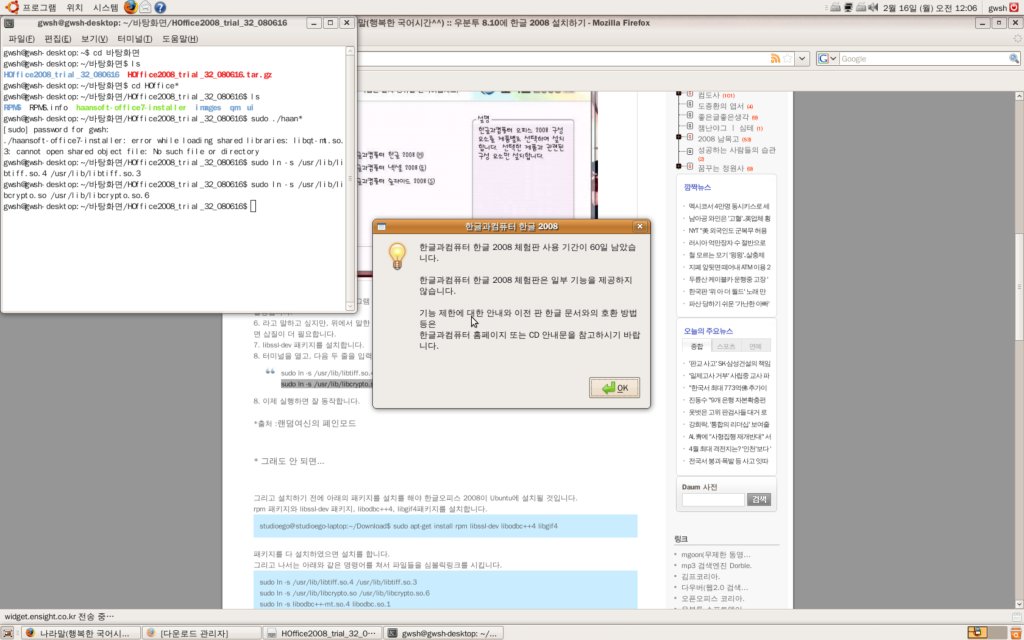The width and height of the screenshot is (1024, 640).
Task: Click Firefox page vertical scrollbar thumb
Action: tap(1018, 286)
